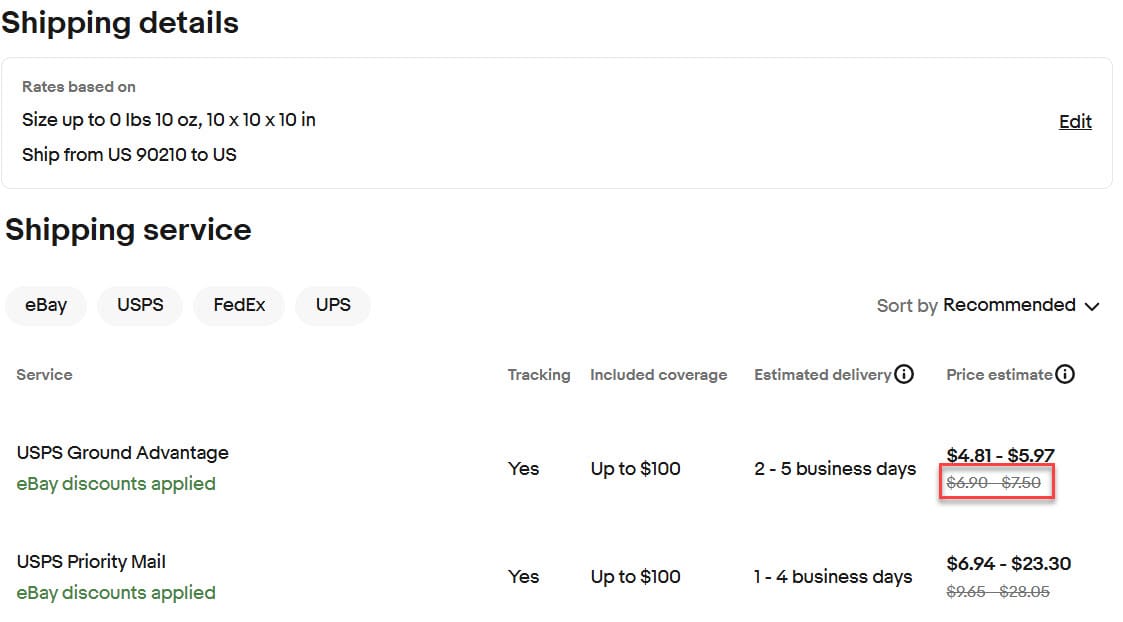Select the eBay carrier filter
The height and width of the screenshot is (622, 1123).
(x=46, y=305)
